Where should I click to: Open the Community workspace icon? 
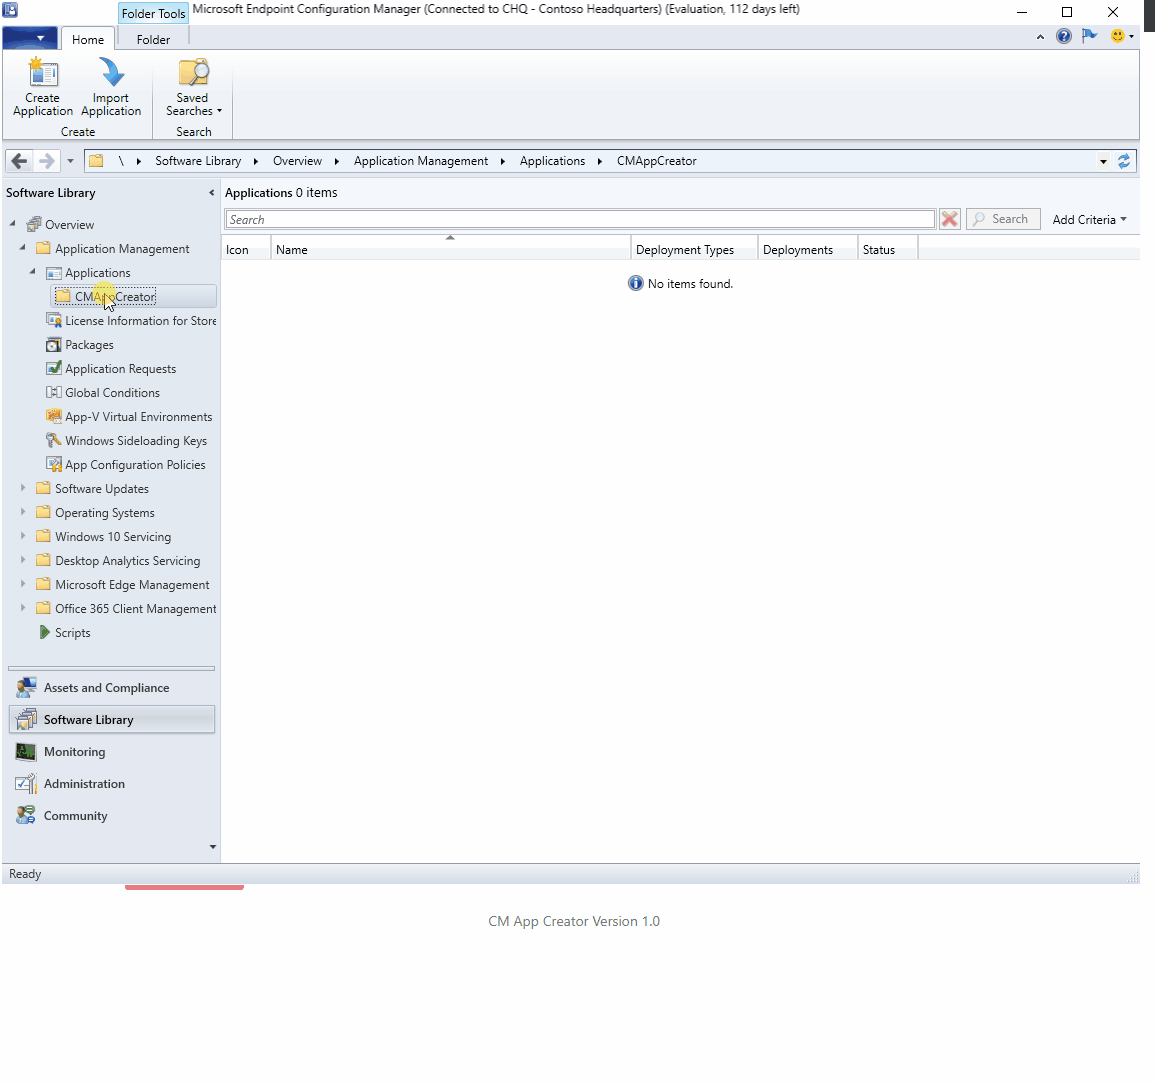[26, 816]
